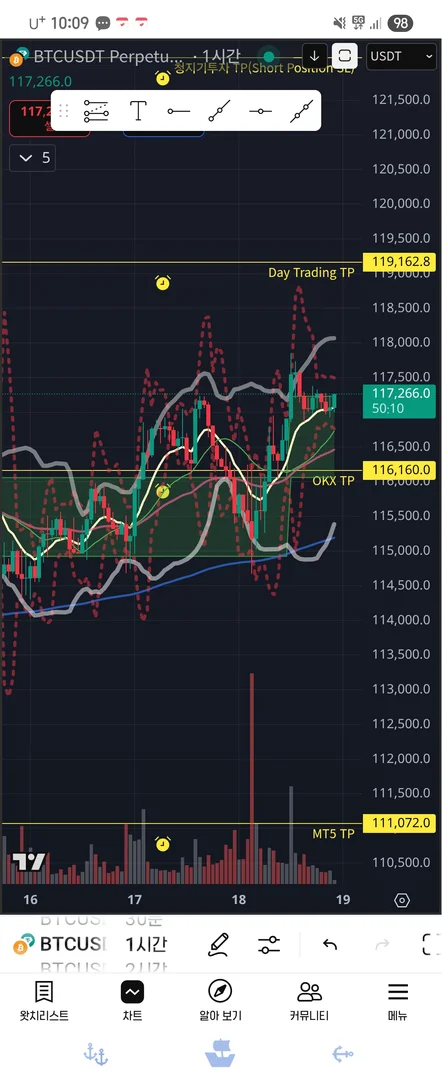Open the 1시간 timeframe selector
The width and height of the screenshot is (442, 1080).
pyautogui.click(x=145, y=944)
